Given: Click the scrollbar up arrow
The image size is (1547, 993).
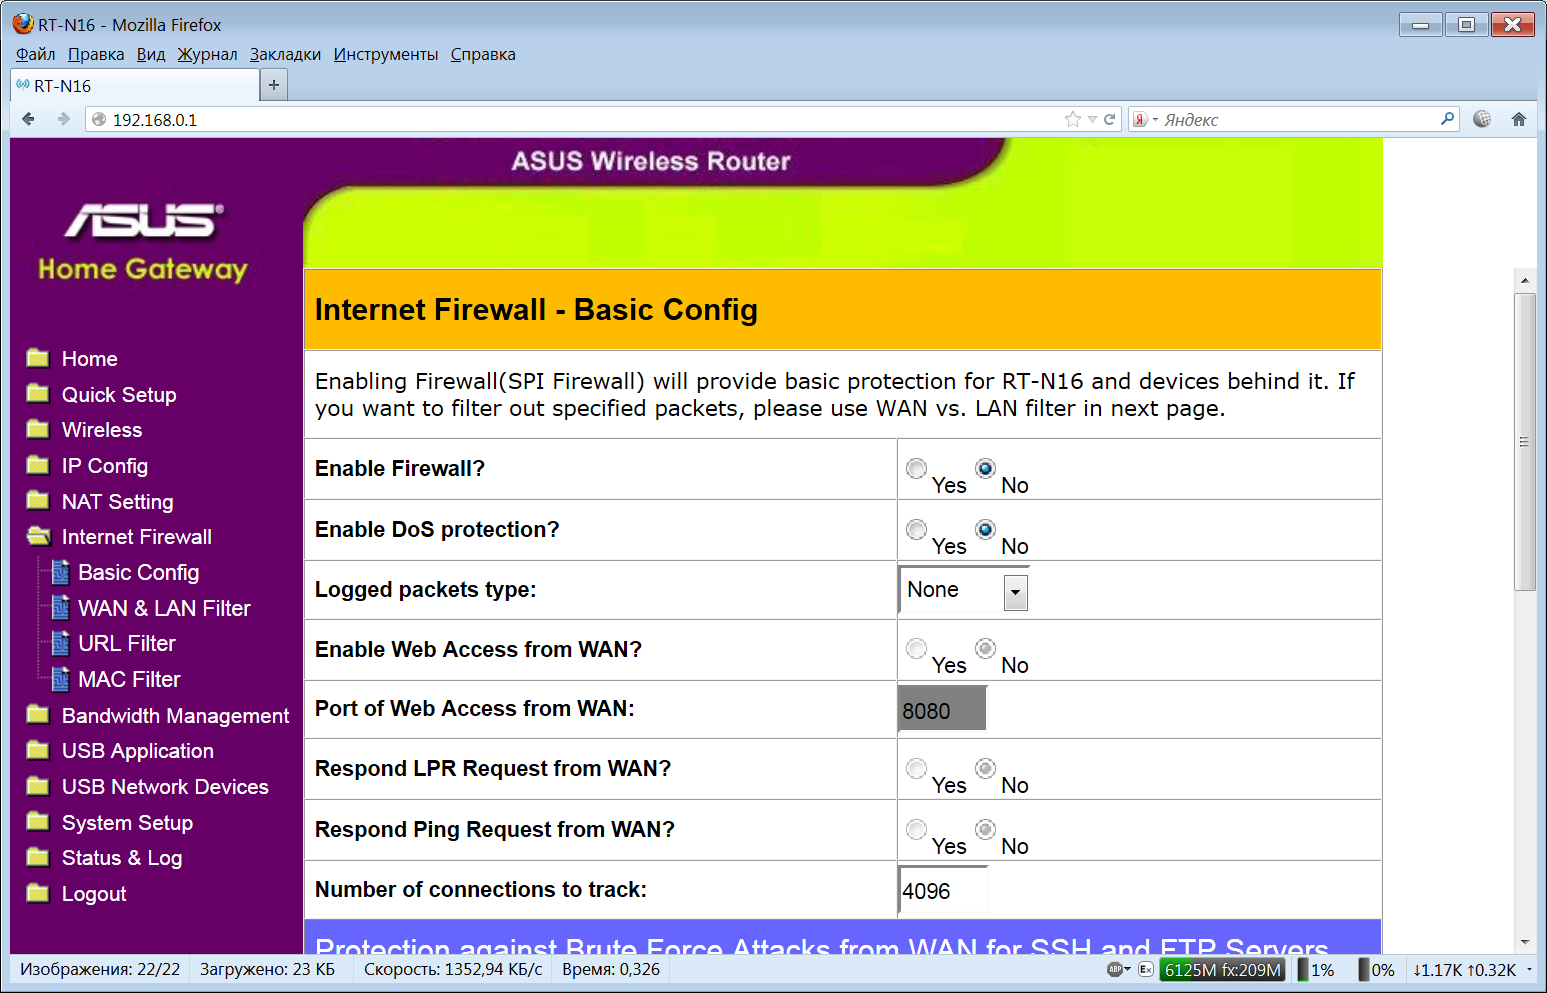Looking at the screenshot, I should (x=1525, y=279).
